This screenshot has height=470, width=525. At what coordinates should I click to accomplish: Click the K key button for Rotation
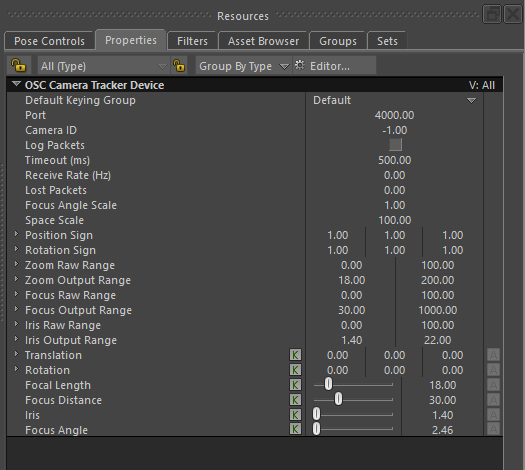point(295,370)
